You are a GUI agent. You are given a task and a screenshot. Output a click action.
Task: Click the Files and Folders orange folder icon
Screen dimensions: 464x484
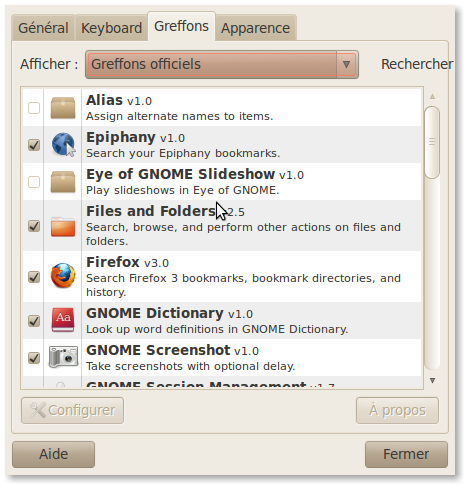tap(63, 226)
